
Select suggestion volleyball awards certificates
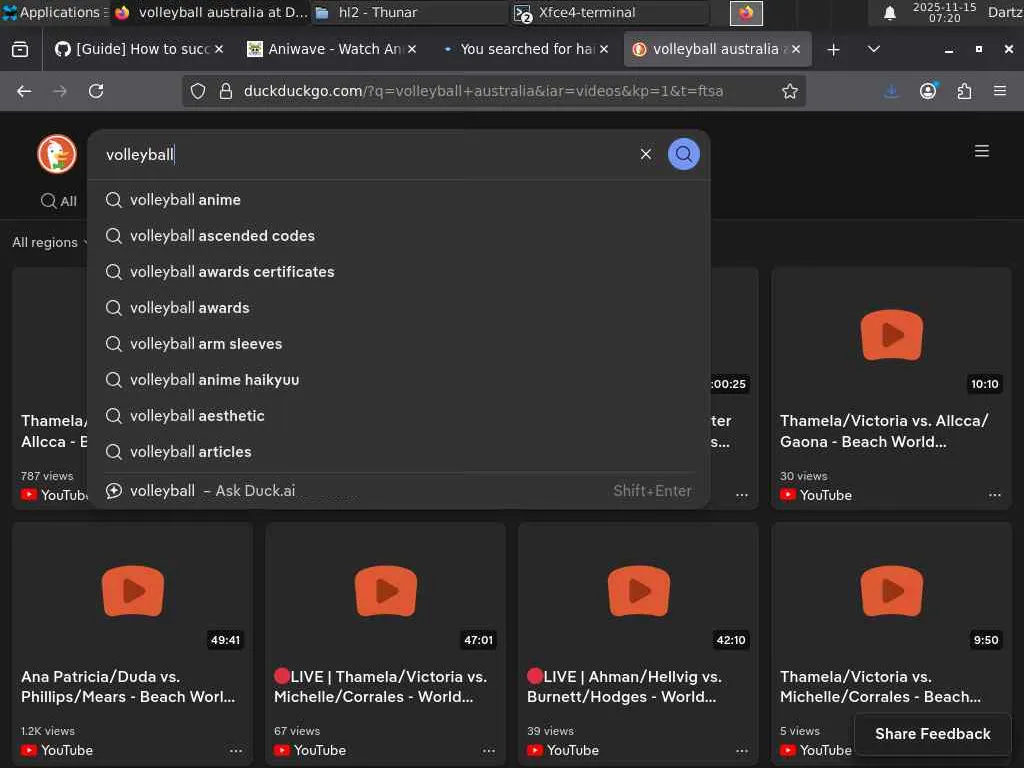(x=398, y=272)
